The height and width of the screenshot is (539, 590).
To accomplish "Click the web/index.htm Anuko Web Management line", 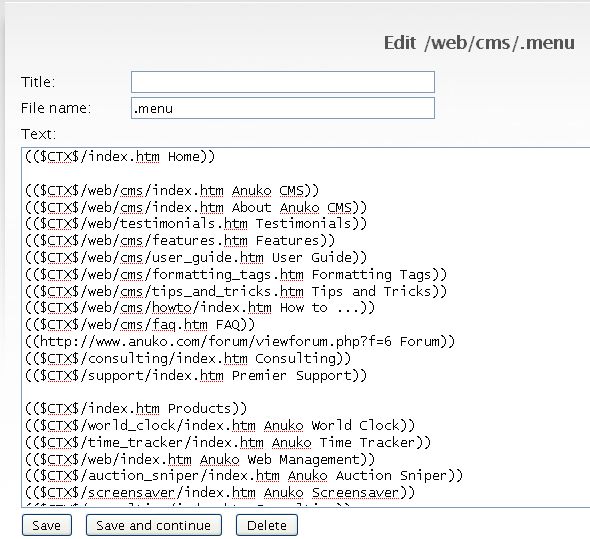I will (200, 460).
